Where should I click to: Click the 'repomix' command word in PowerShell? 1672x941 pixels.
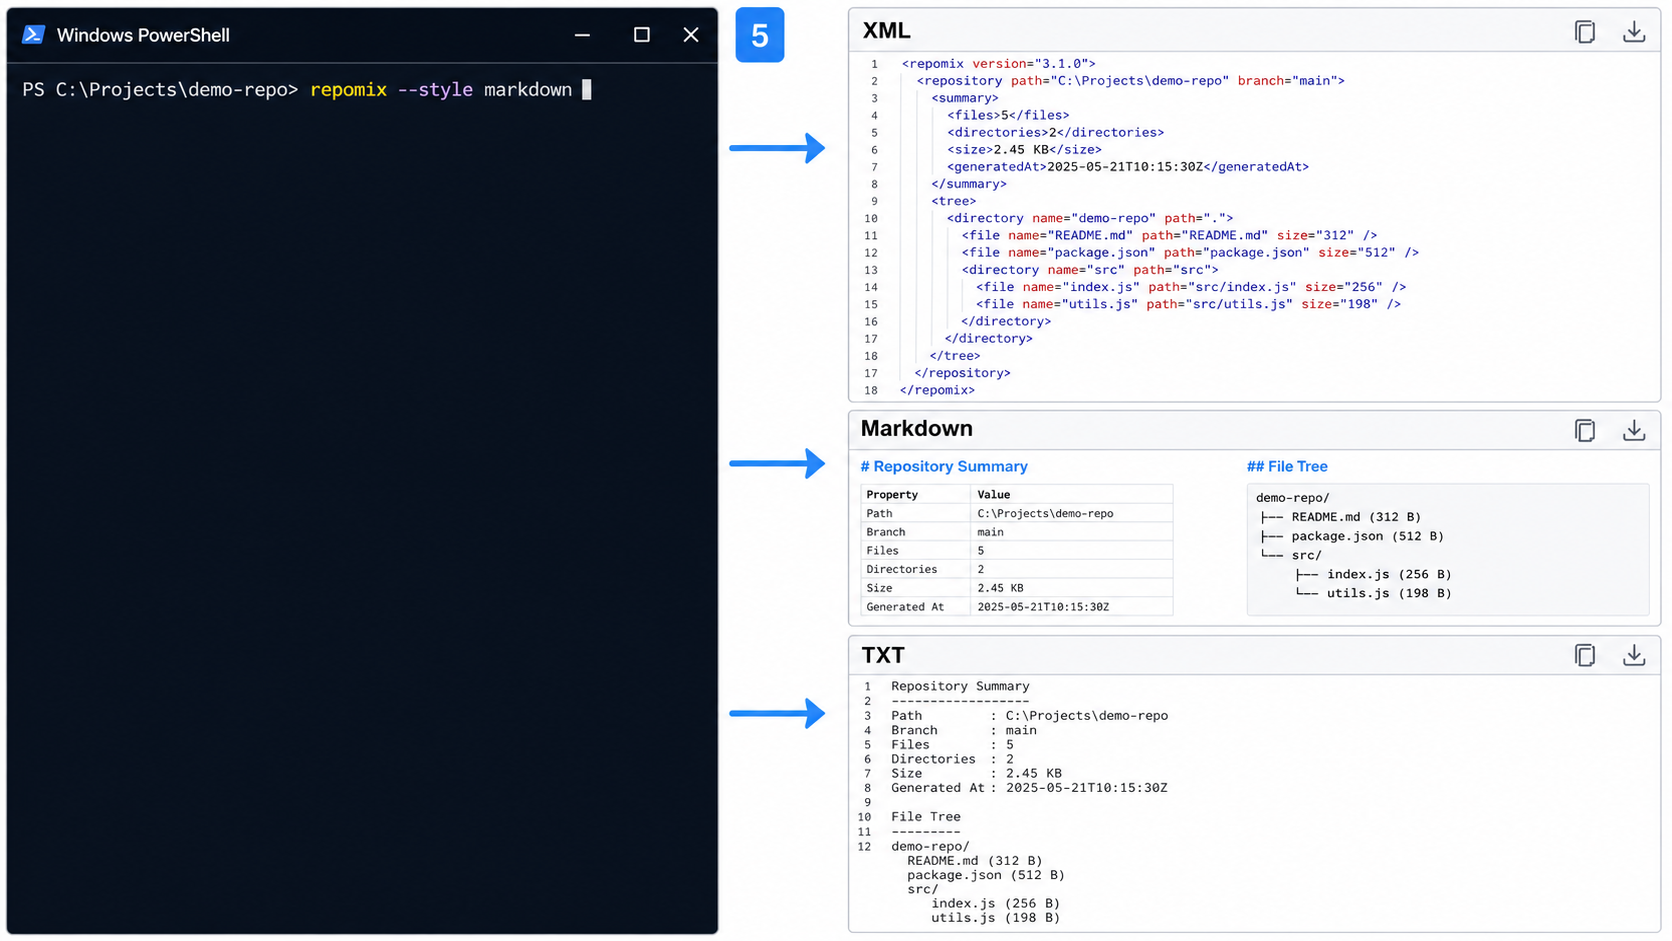[348, 90]
